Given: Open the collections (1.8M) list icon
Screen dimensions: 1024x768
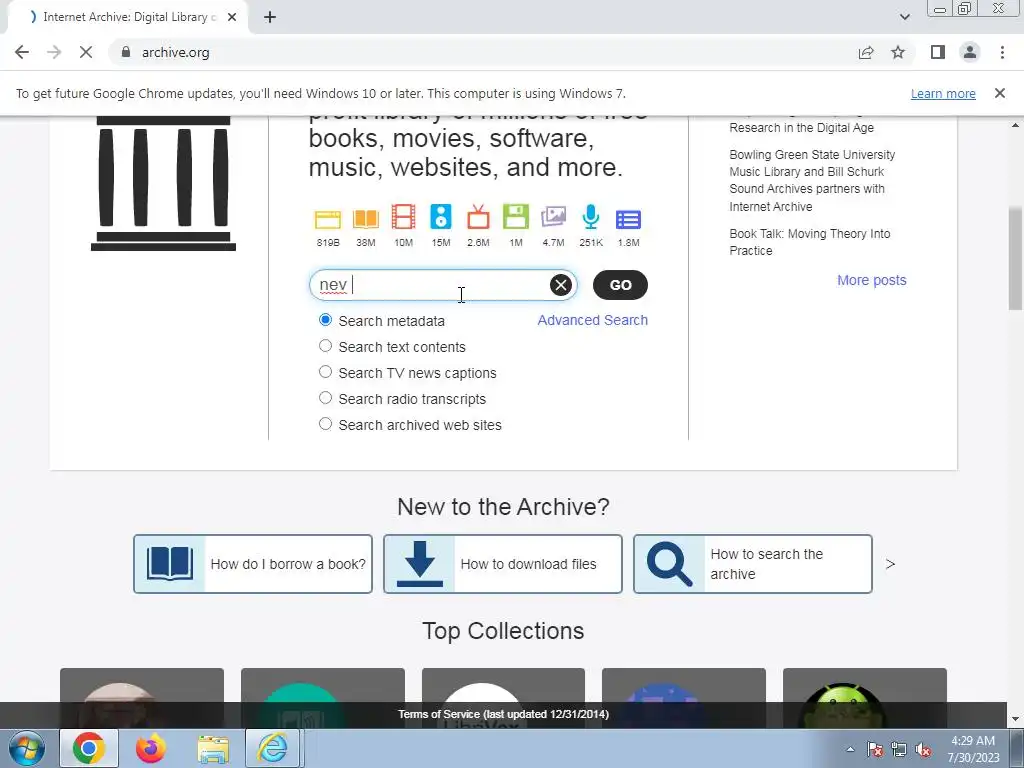Looking at the screenshot, I should click(628, 219).
